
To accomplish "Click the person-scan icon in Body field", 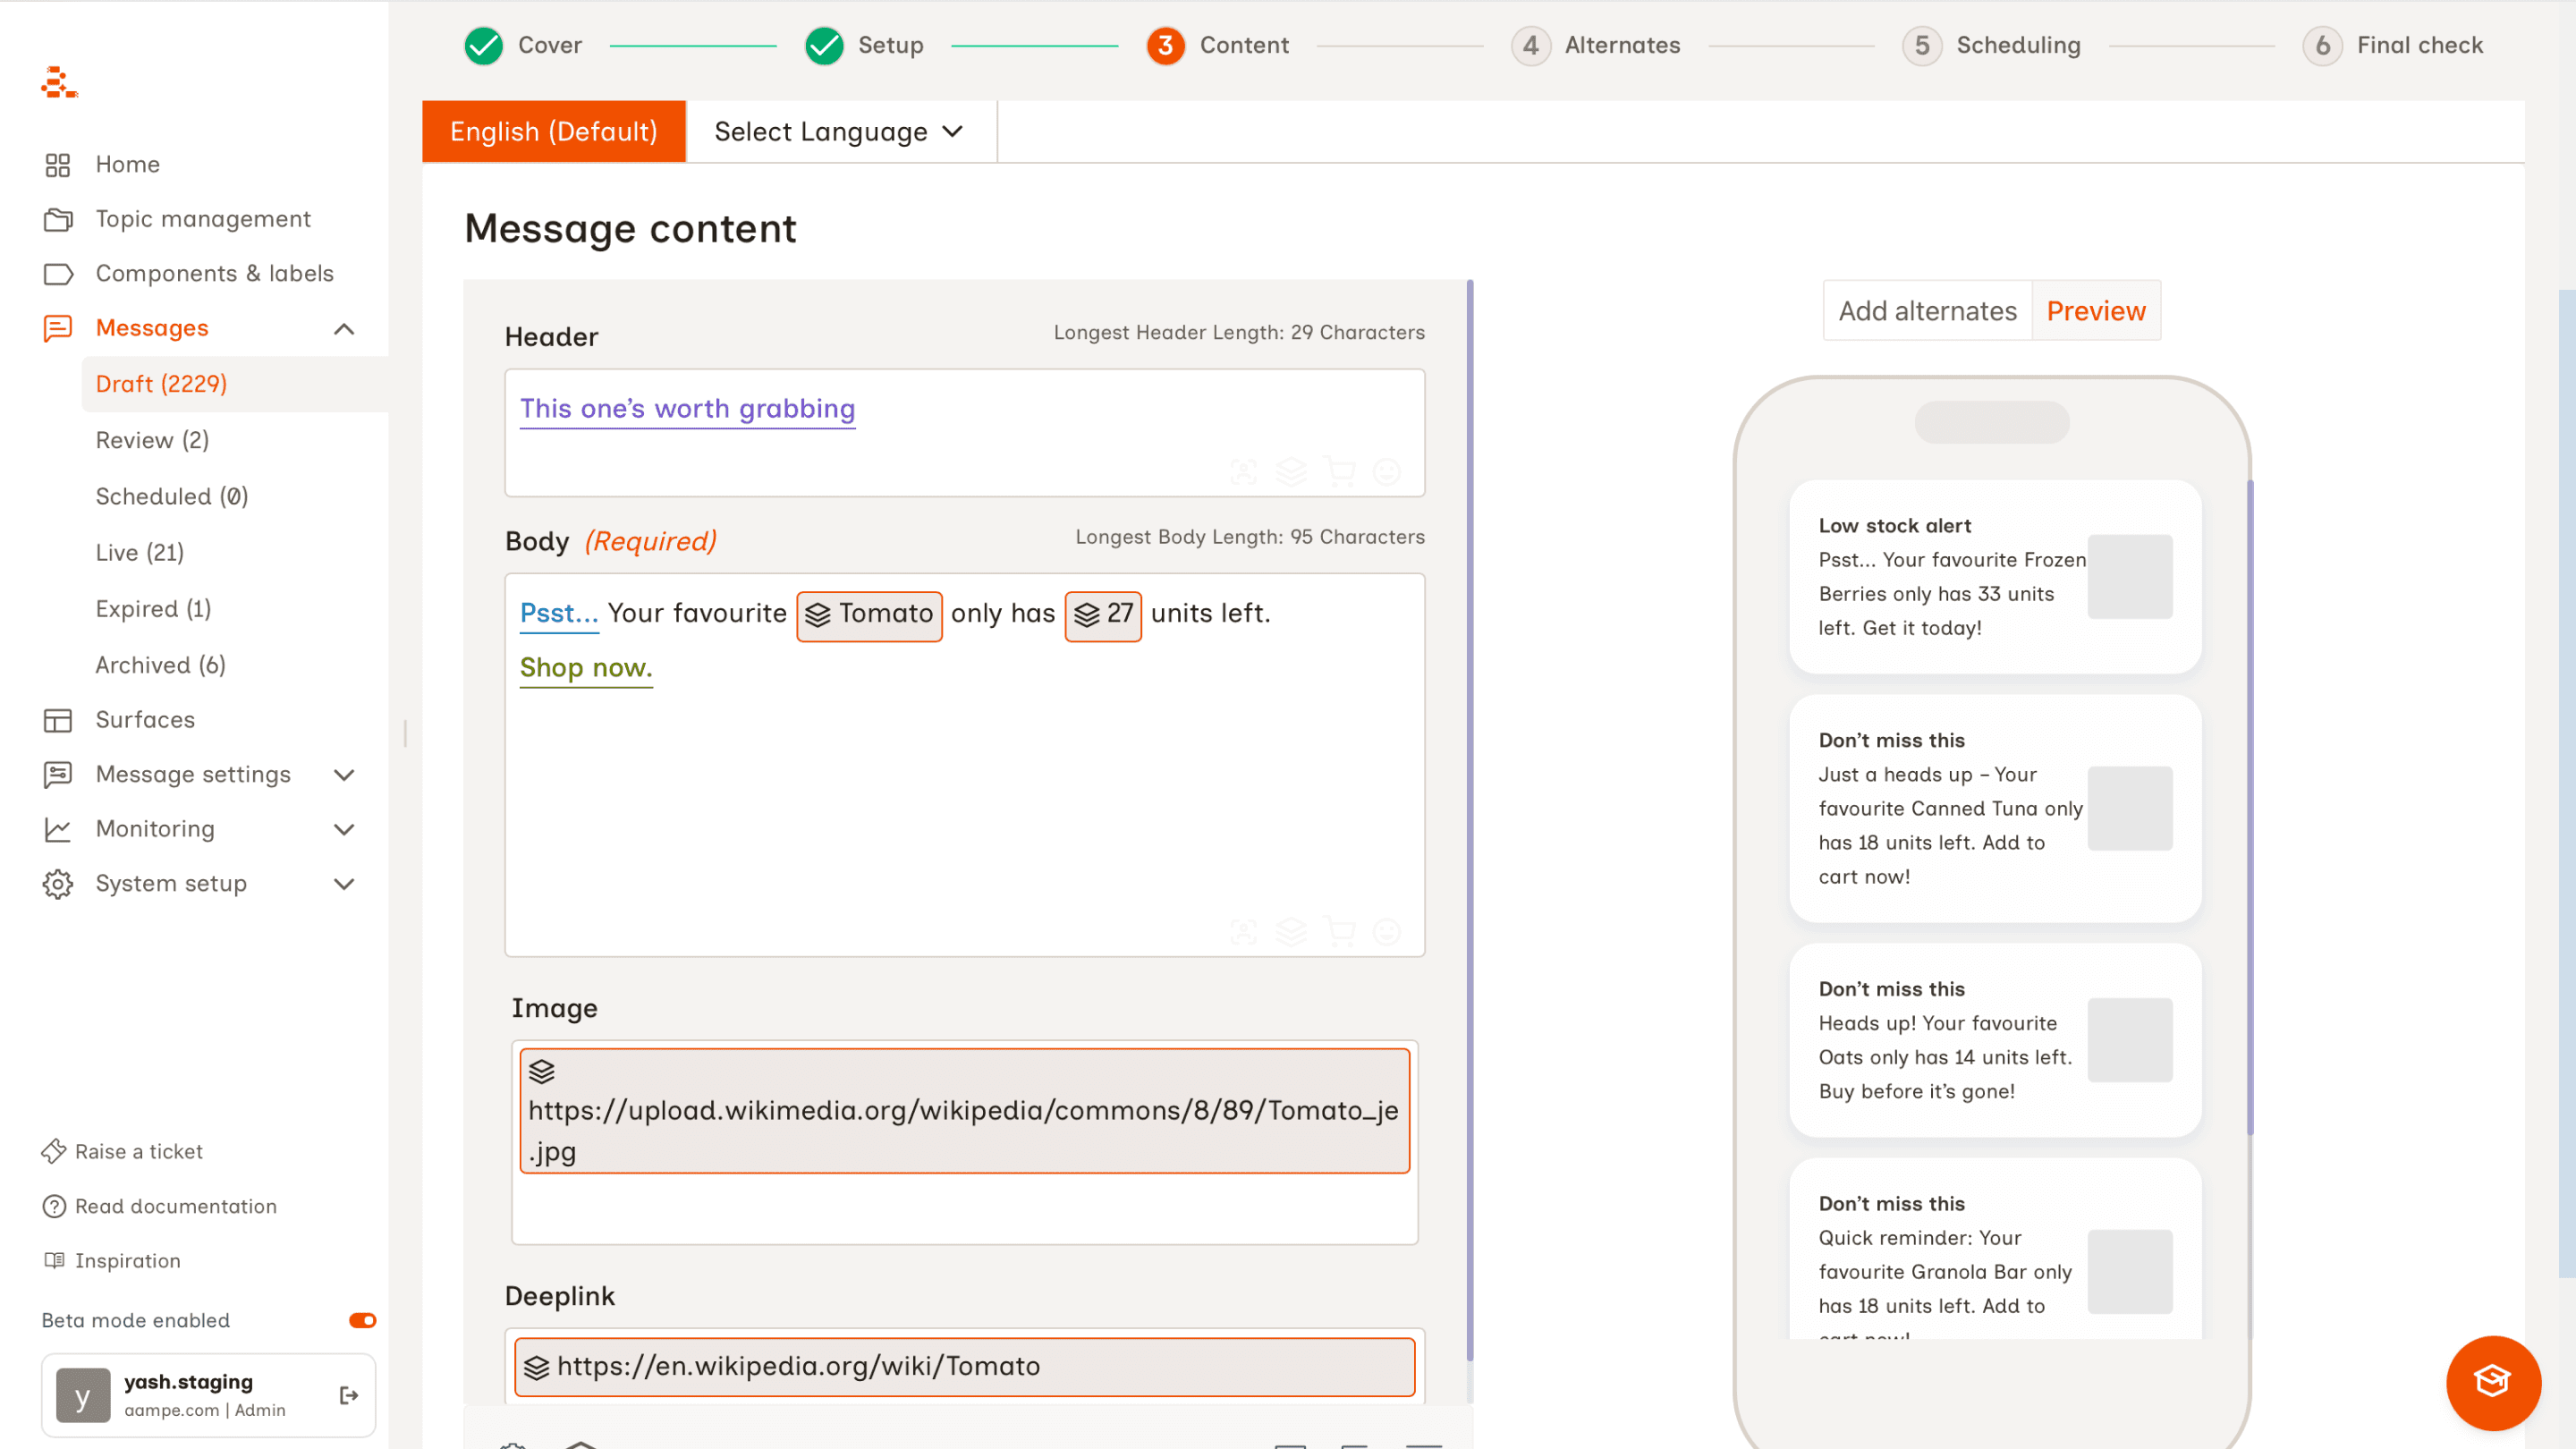I will (1243, 931).
